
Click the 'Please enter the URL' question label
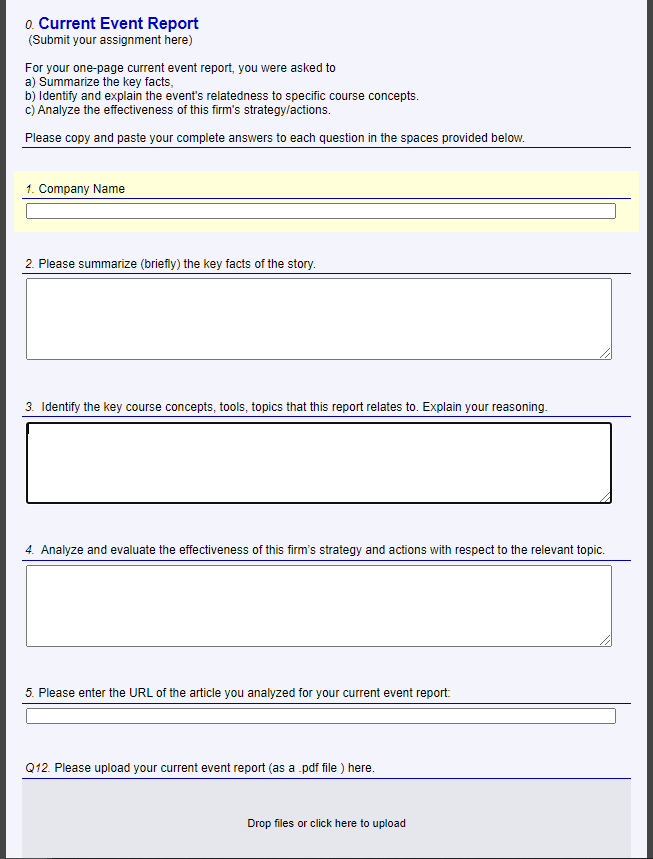[x=244, y=693]
